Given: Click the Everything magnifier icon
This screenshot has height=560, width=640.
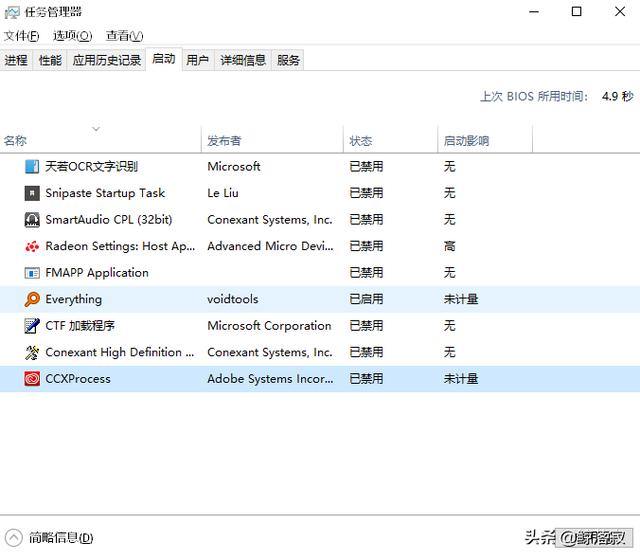Looking at the screenshot, I should 32,299.
